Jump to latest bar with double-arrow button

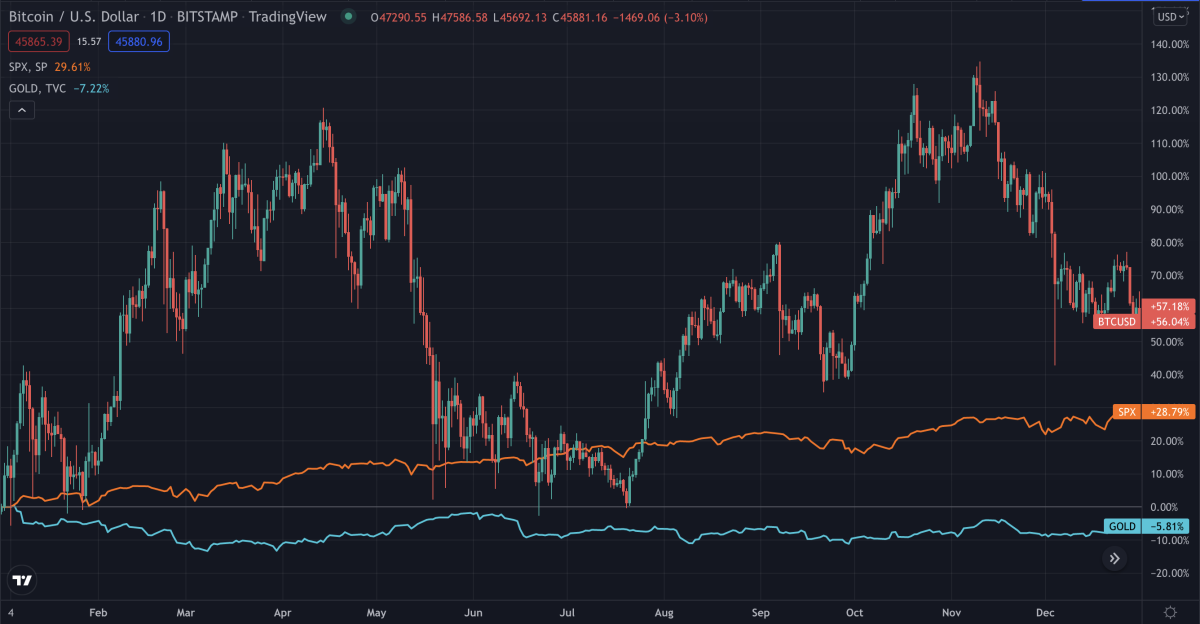coord(1115,560)
